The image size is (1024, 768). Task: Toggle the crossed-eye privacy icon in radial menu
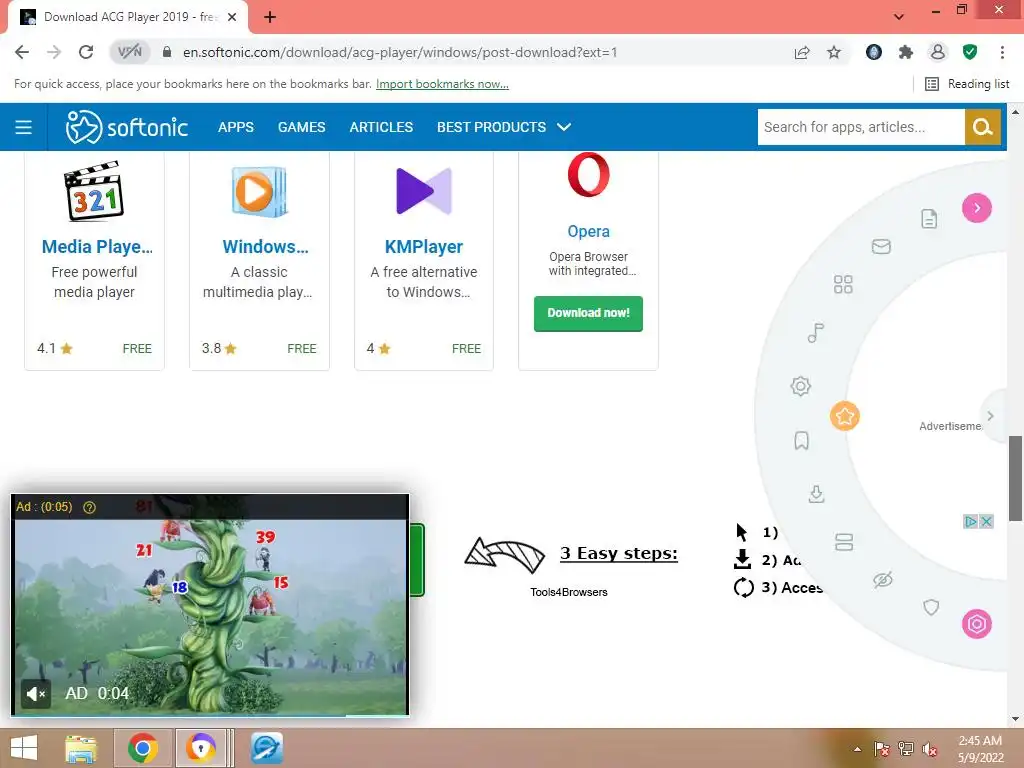[882, 579]
